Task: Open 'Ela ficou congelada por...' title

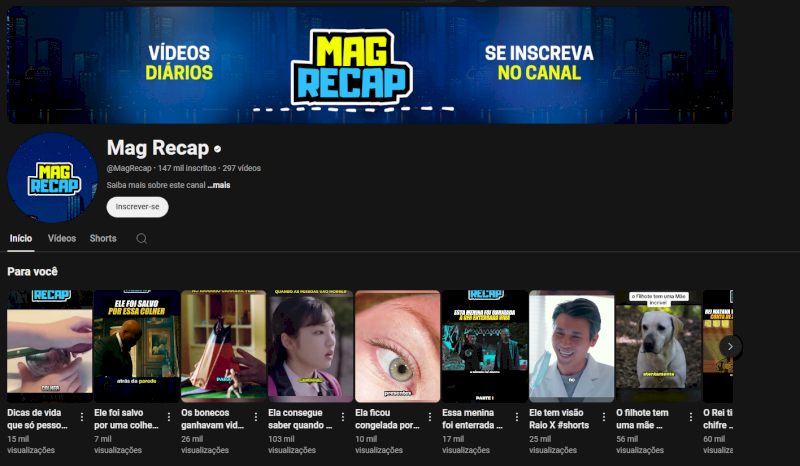Action: (387, 419)
